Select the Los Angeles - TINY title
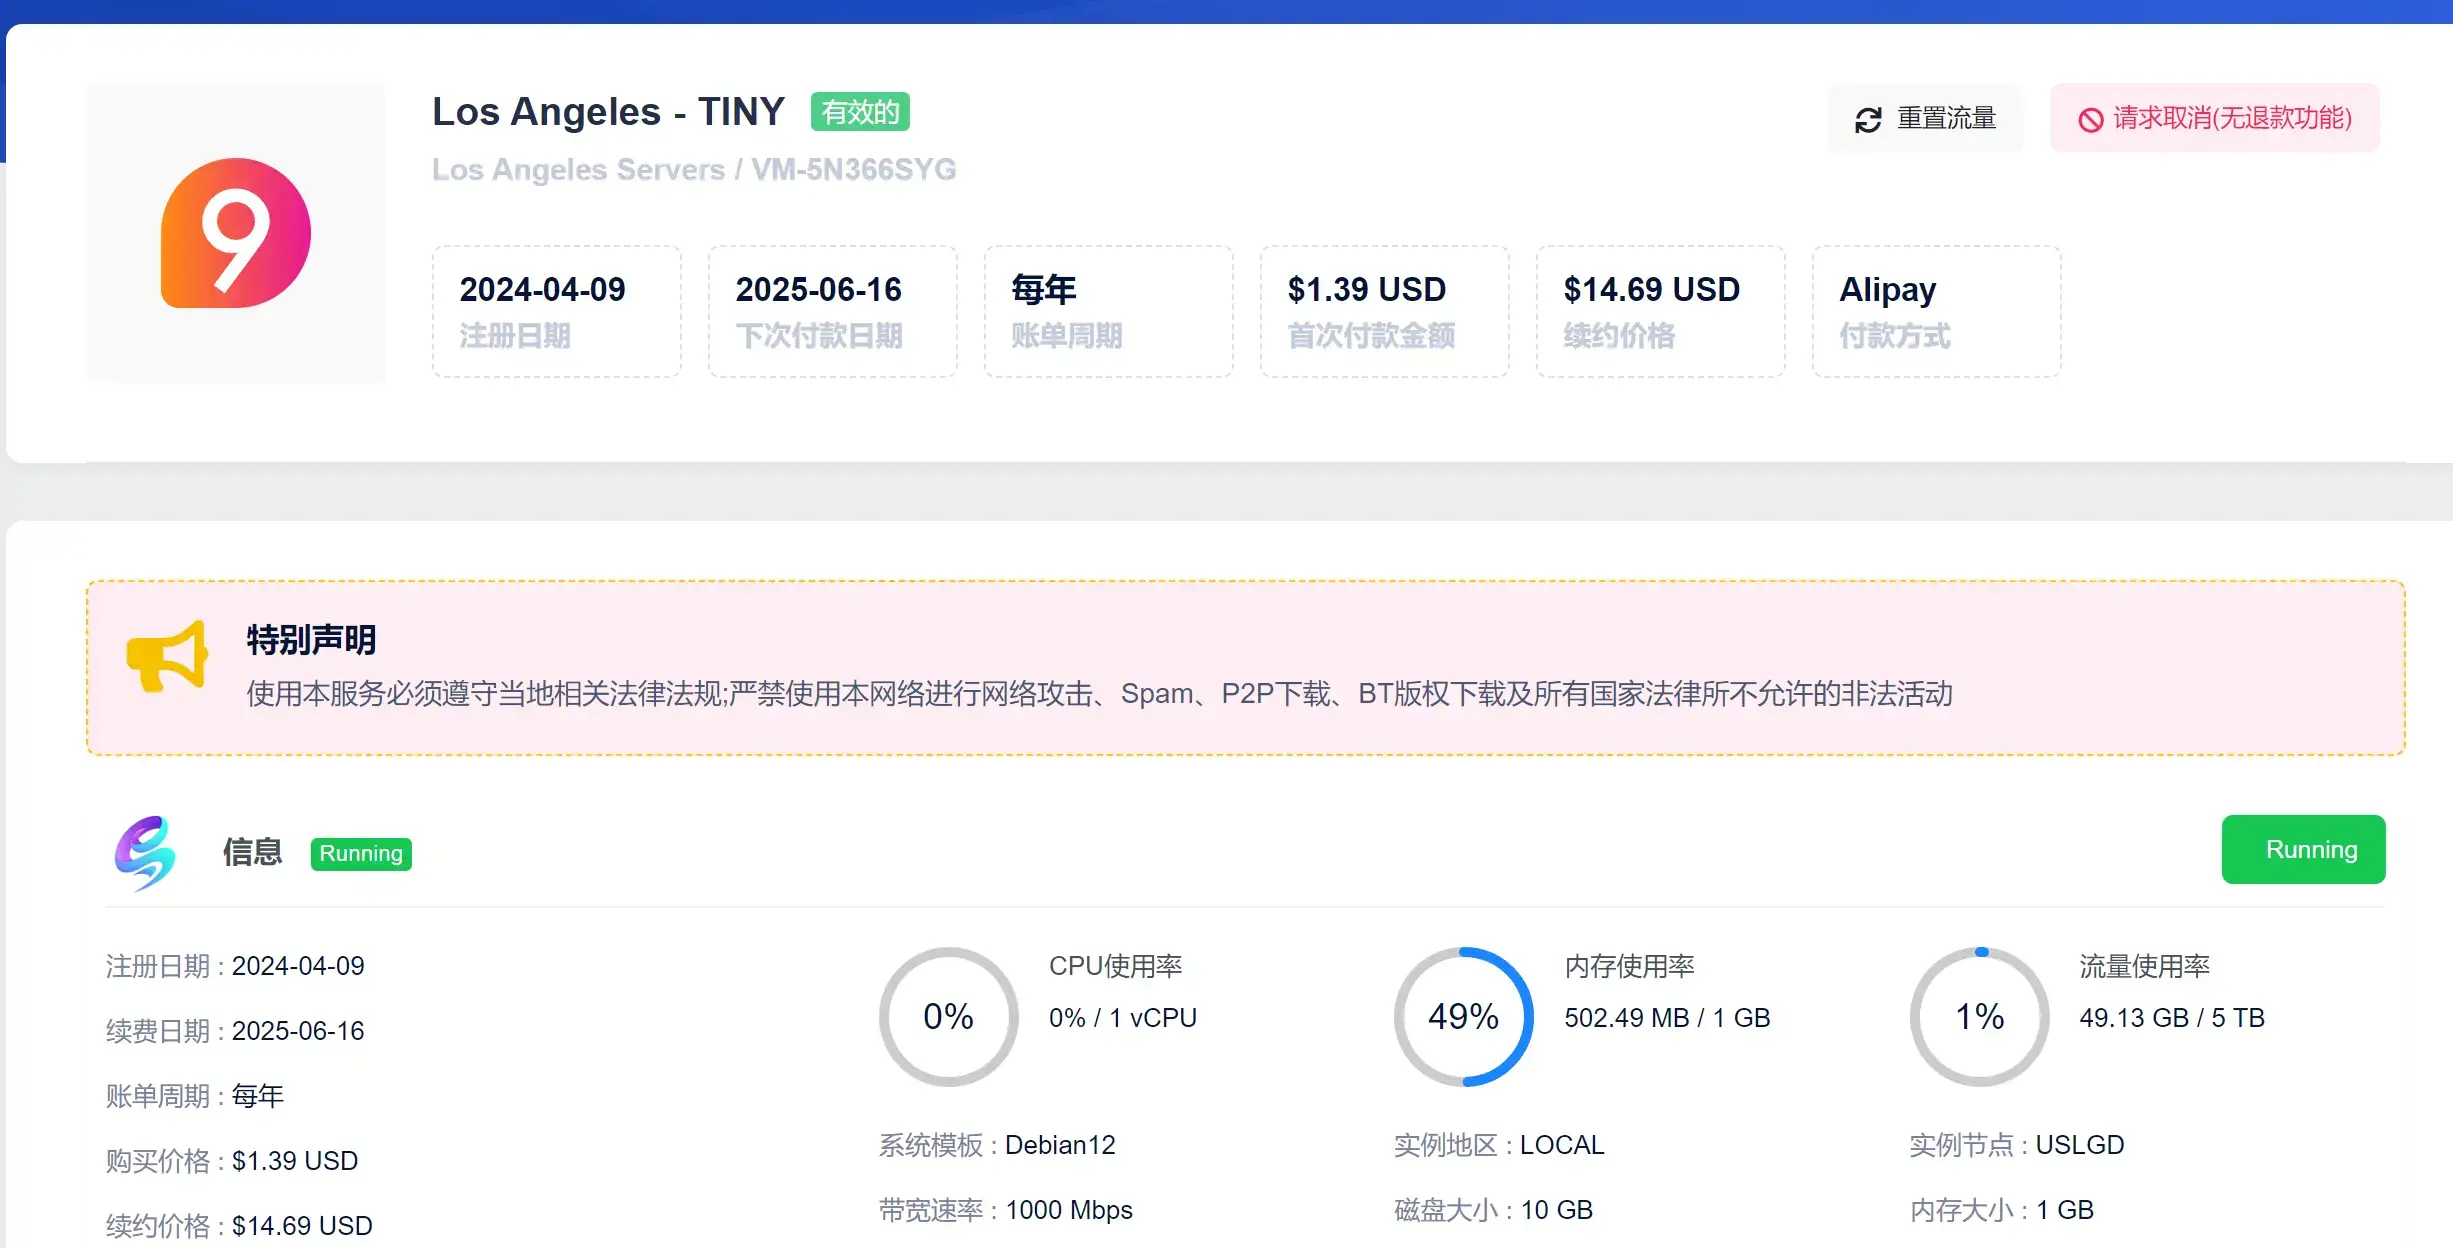The image size is (2453, 1248). [608, 111]
